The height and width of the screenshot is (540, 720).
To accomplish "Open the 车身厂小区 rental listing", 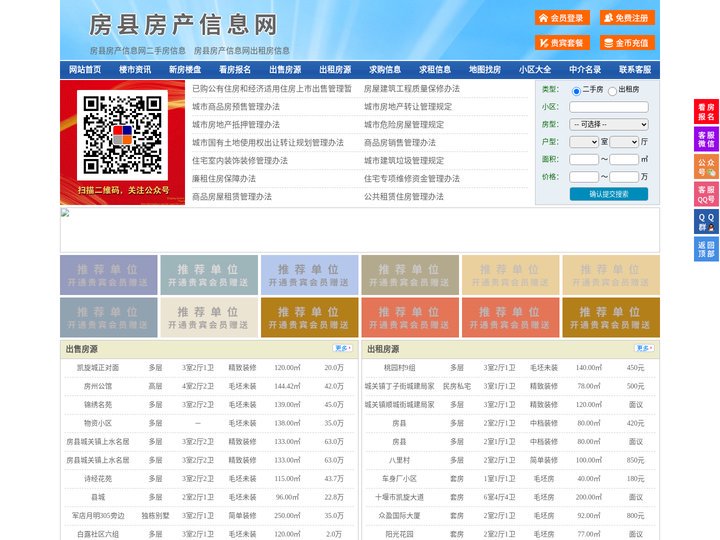I will tap(399, 478).
